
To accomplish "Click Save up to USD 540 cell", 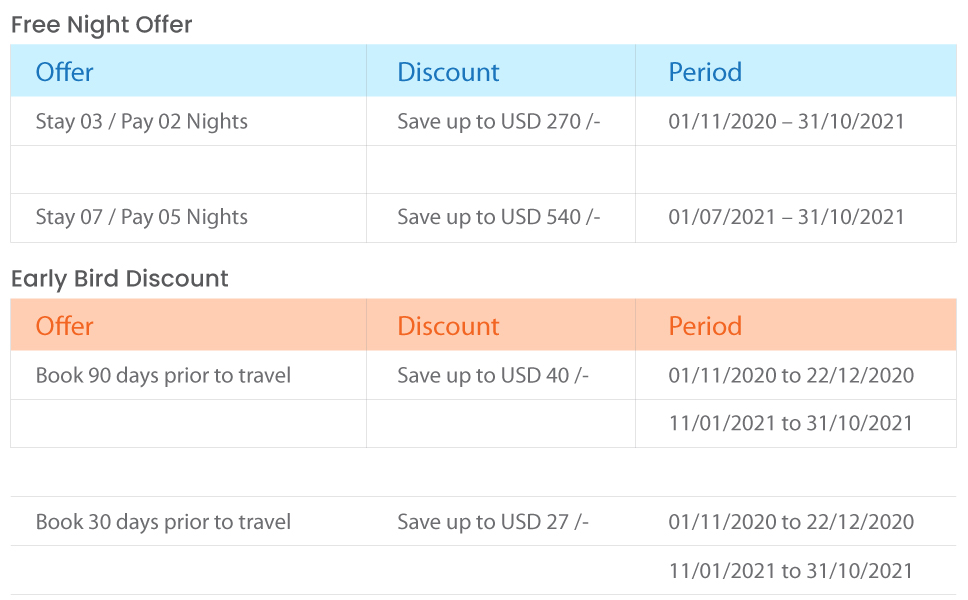I will tap(499, 217).
